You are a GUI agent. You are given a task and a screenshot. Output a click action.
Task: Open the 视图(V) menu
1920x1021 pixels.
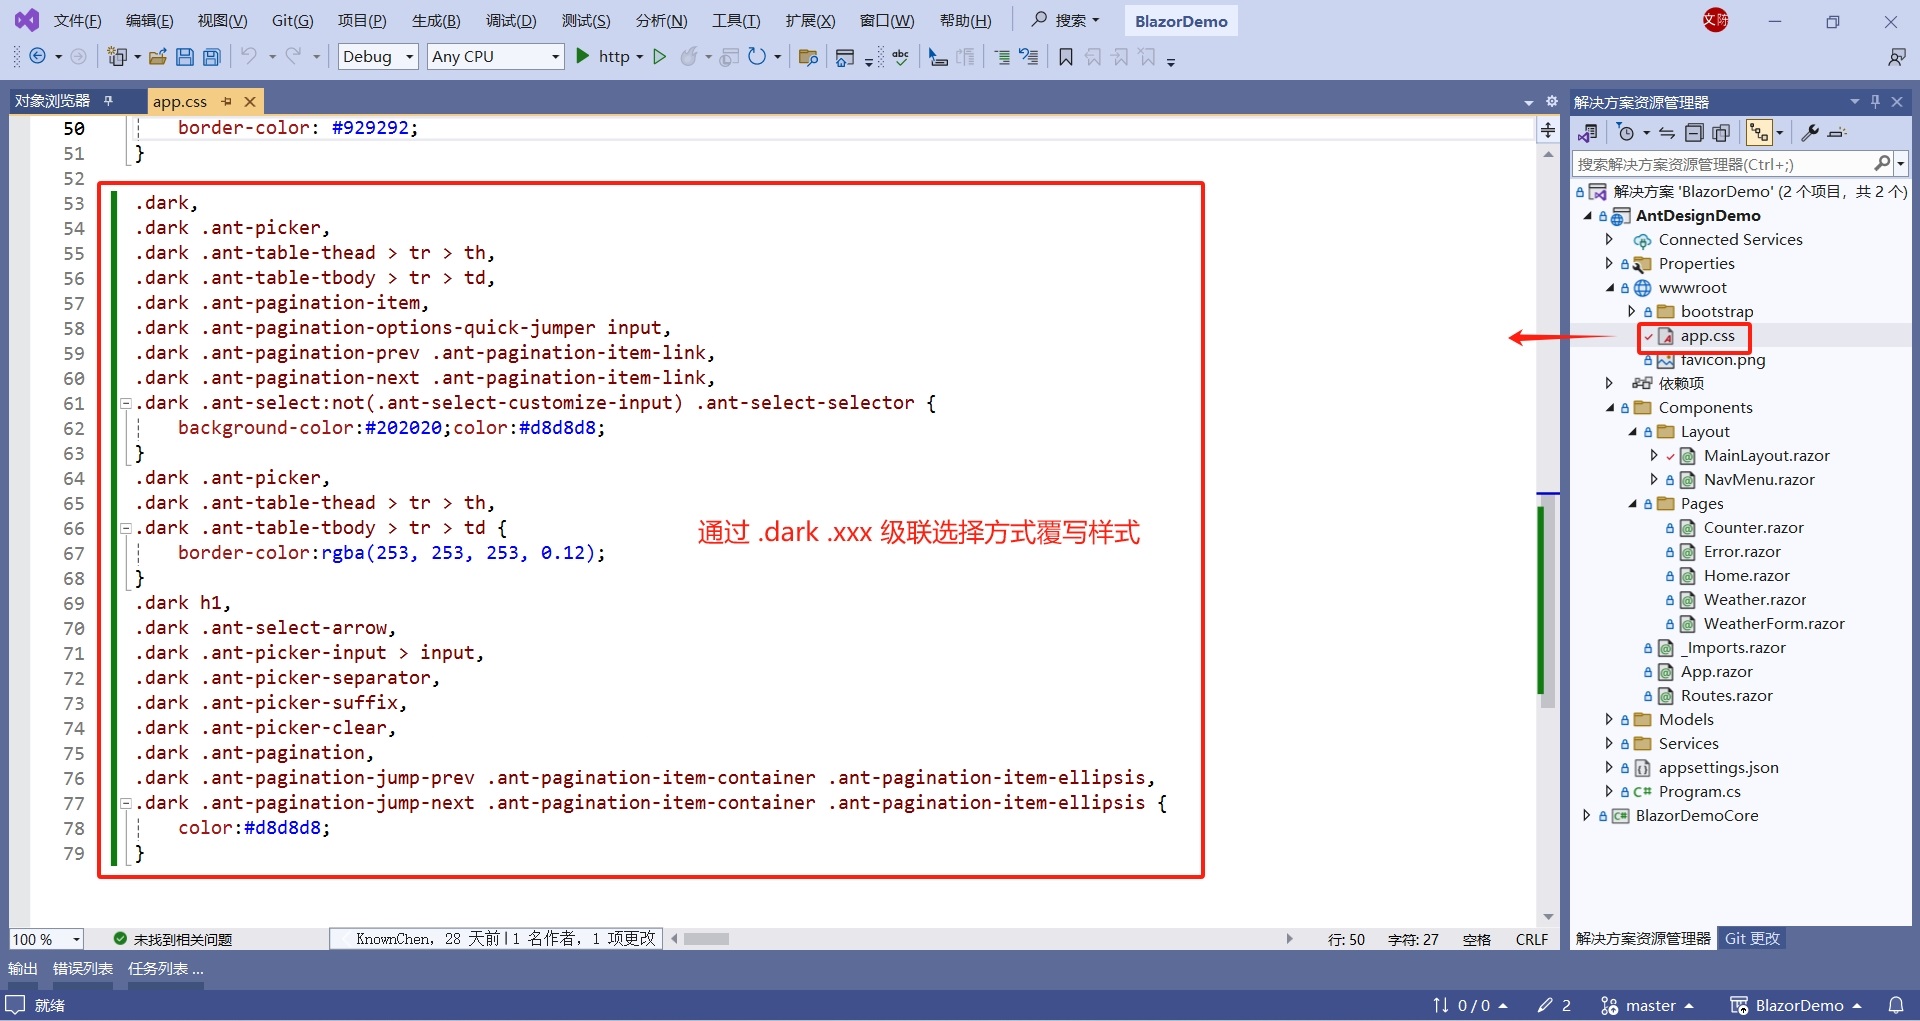222,21
